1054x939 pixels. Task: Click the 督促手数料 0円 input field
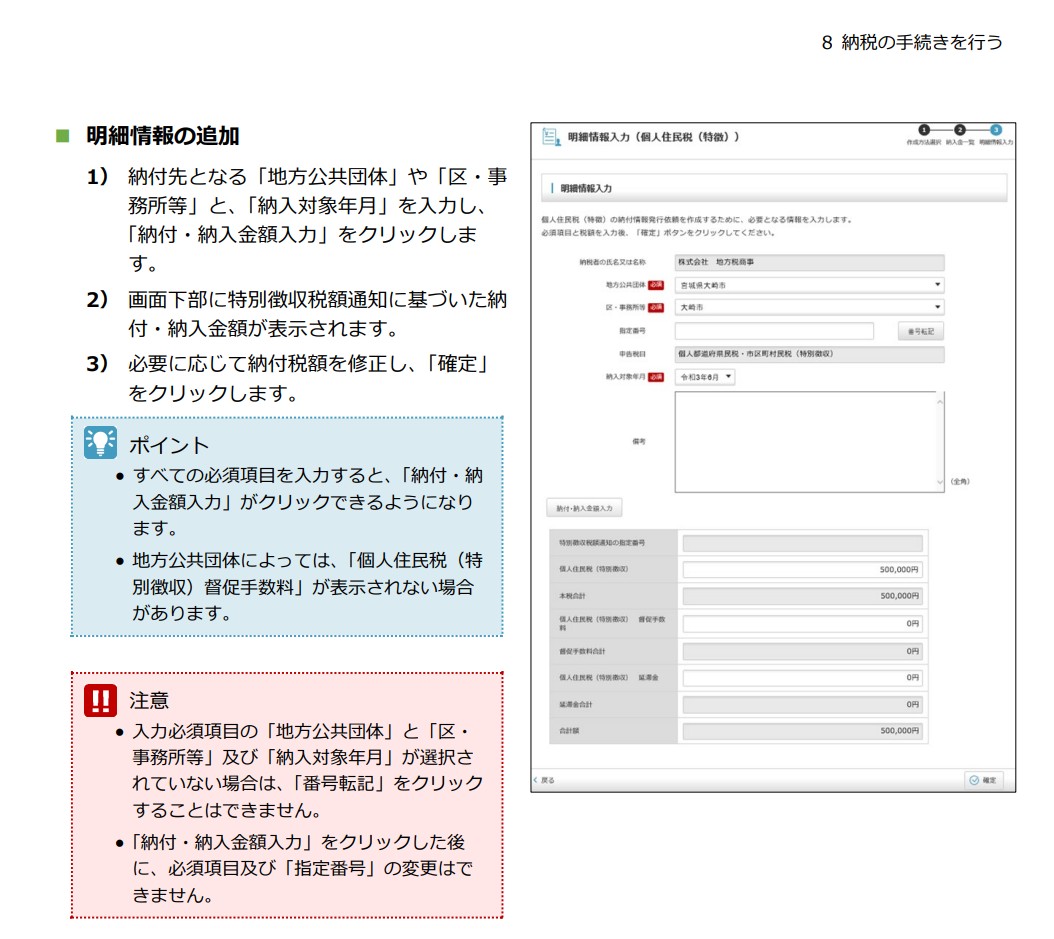point(802,623)
